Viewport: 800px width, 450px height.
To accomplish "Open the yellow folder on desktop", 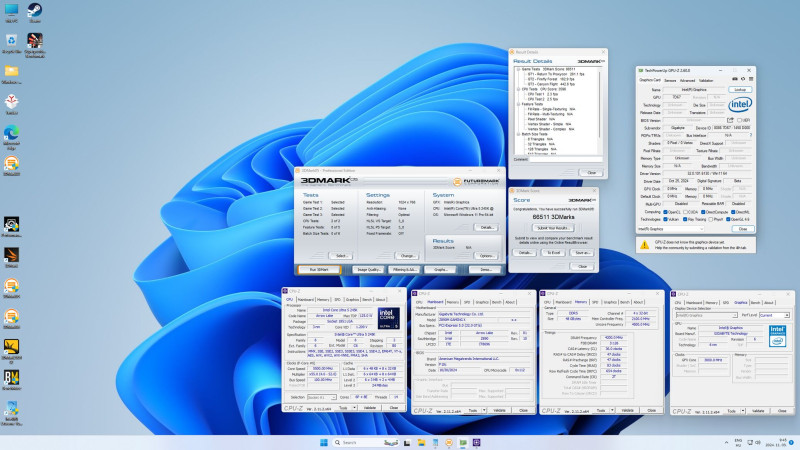I will click(11, 73).
